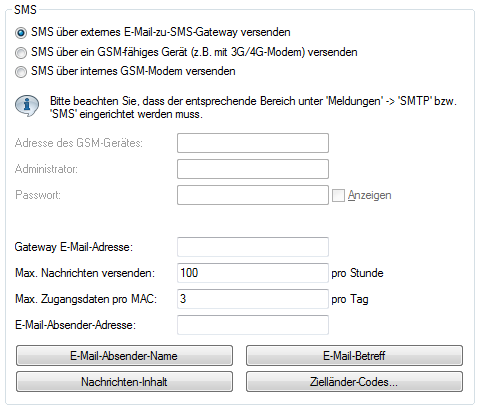
Task: Click the 'pro Tag' unit label
Action: click(x=350, y=299)
